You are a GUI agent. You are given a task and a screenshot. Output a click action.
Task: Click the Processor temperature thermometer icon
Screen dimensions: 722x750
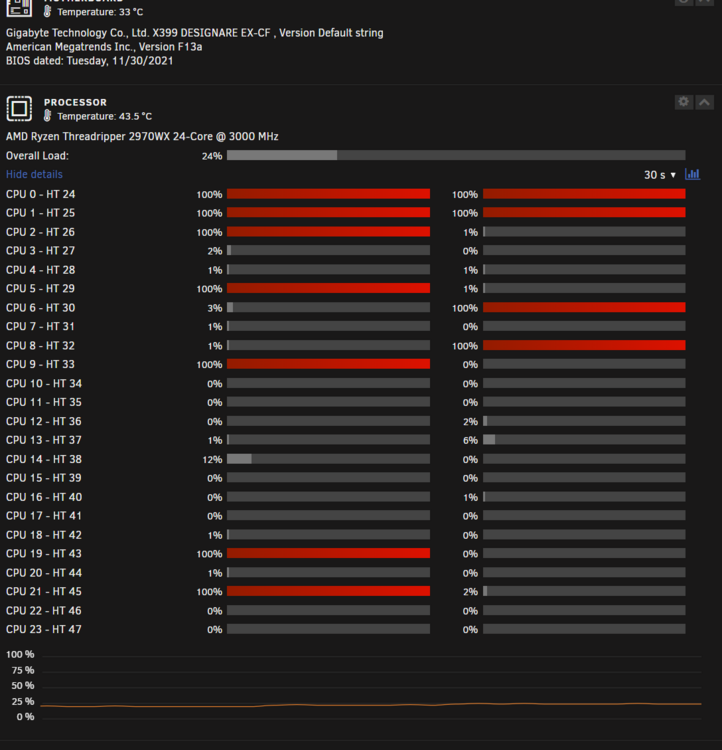tap(47, 116)
